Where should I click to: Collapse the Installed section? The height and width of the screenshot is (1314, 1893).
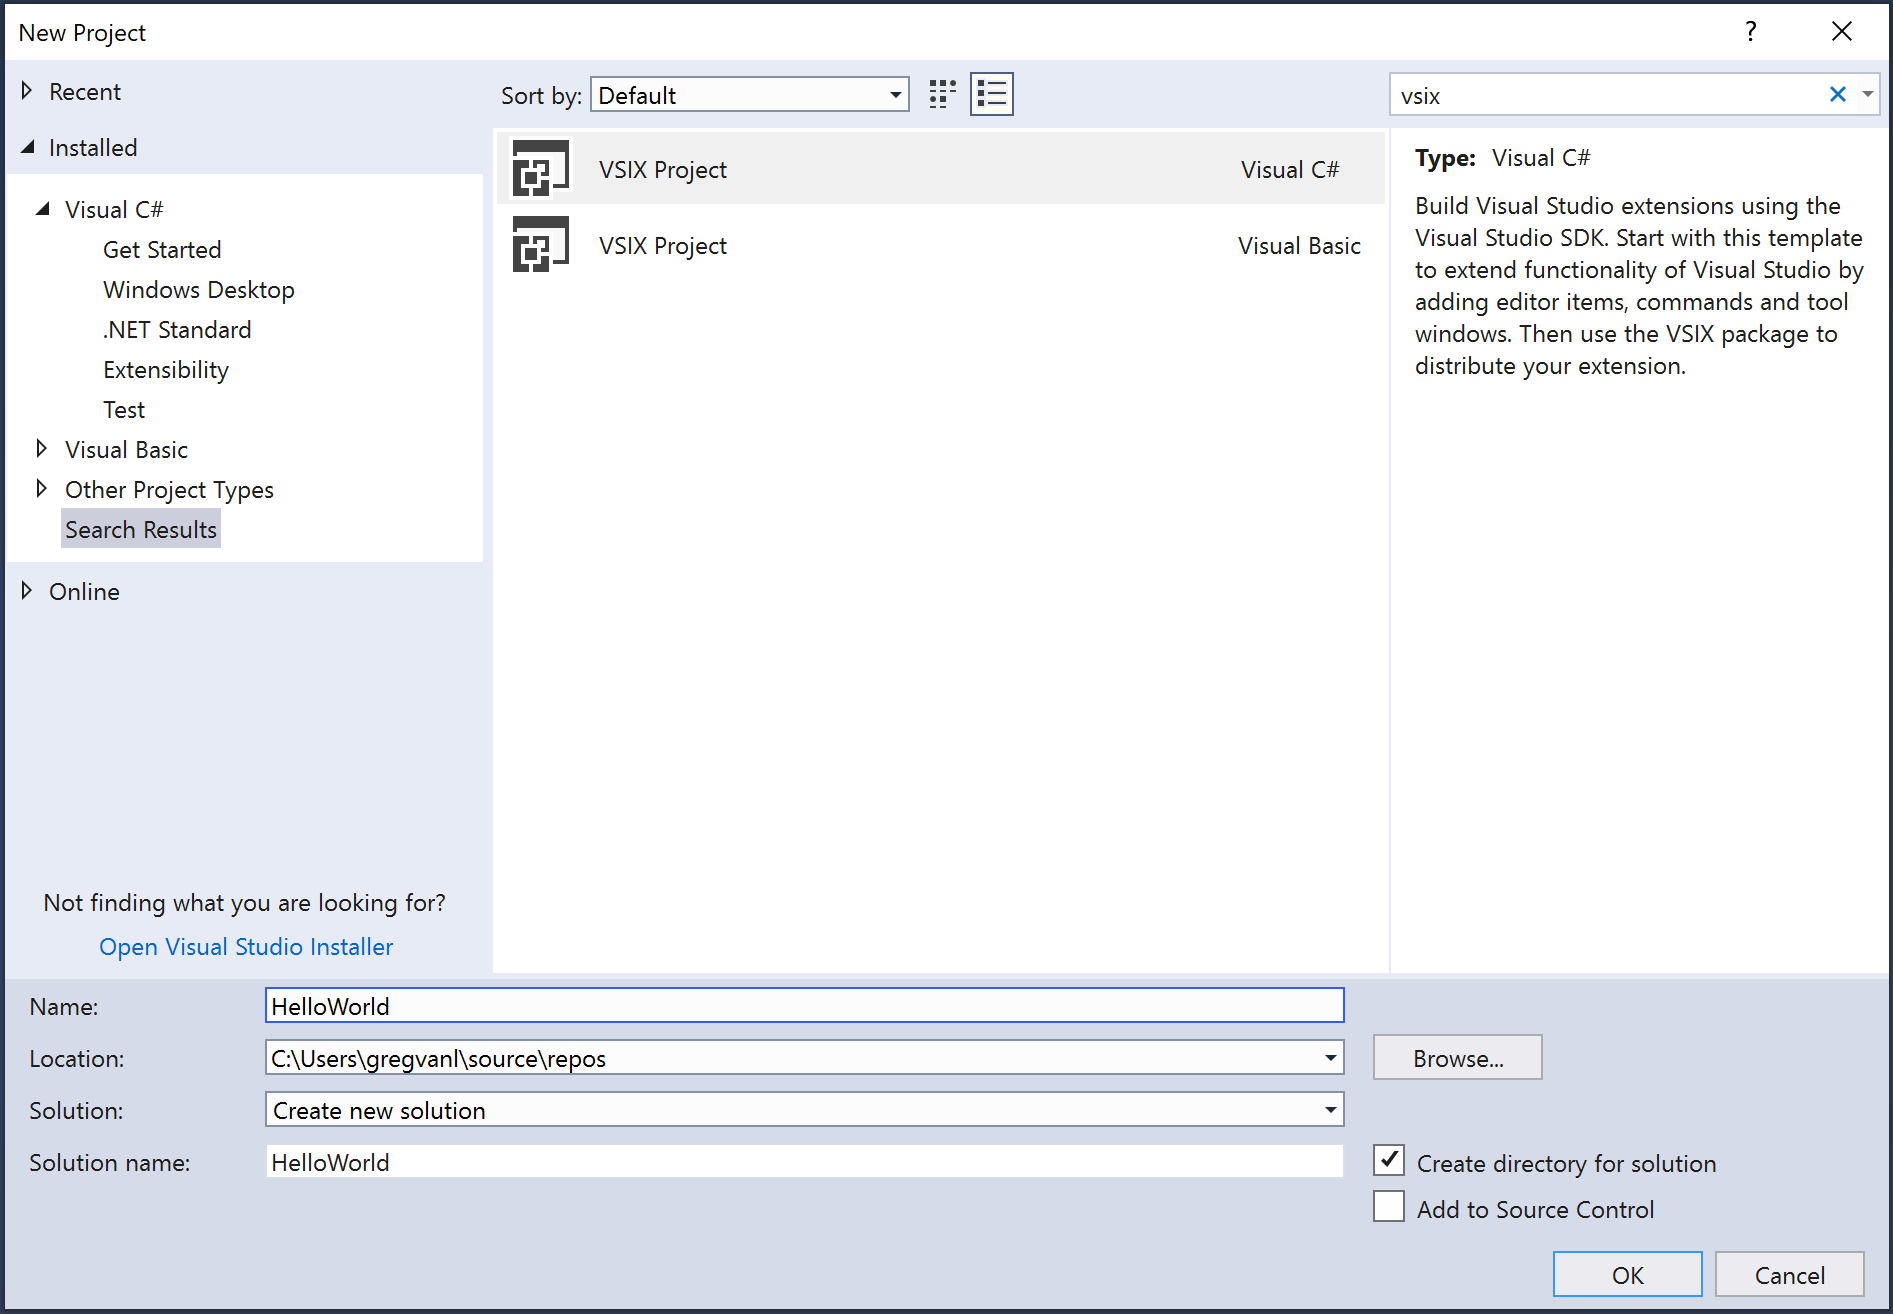point(27,147)
